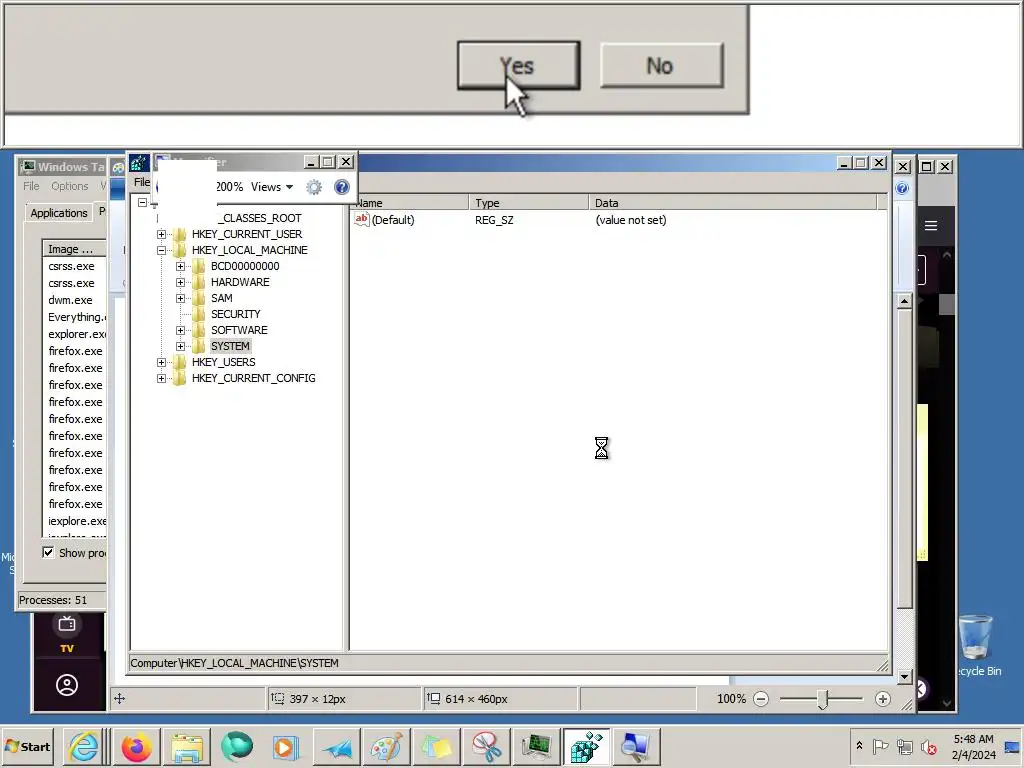
Task: Expand HKEY_CURRENT_CONFIG node
Action: tap(161, 378)
